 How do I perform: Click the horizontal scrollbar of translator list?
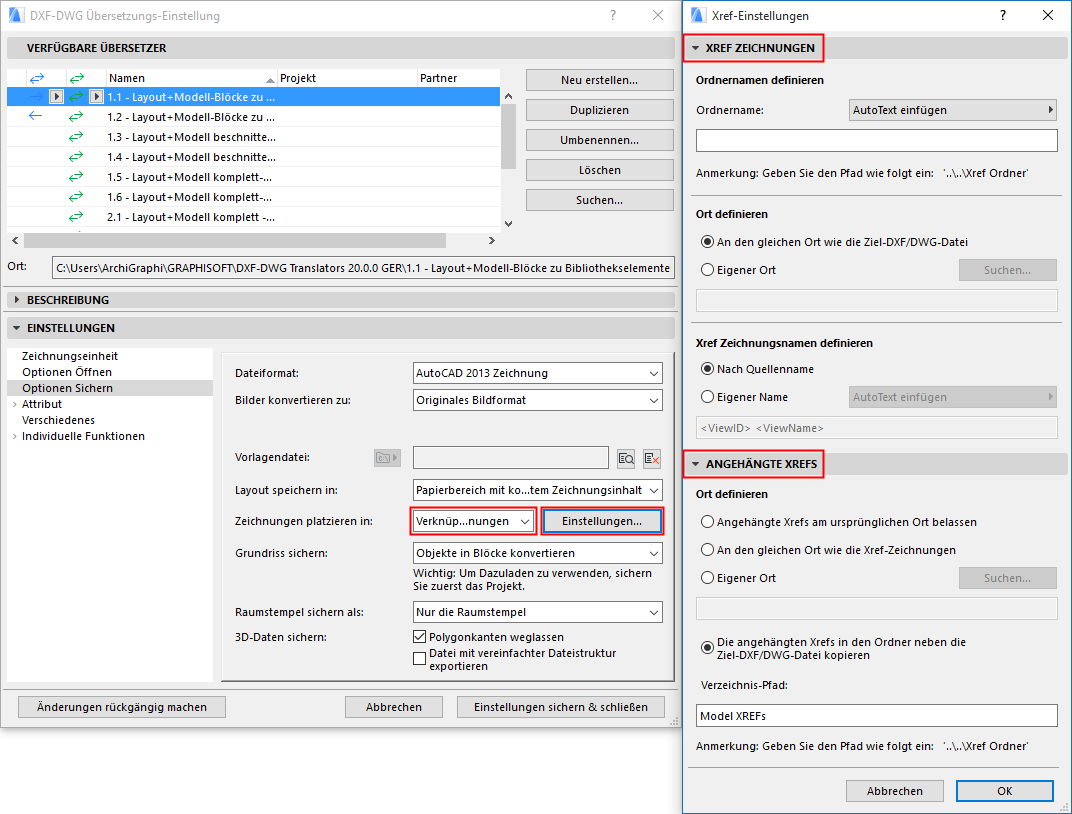click(234, 241)
